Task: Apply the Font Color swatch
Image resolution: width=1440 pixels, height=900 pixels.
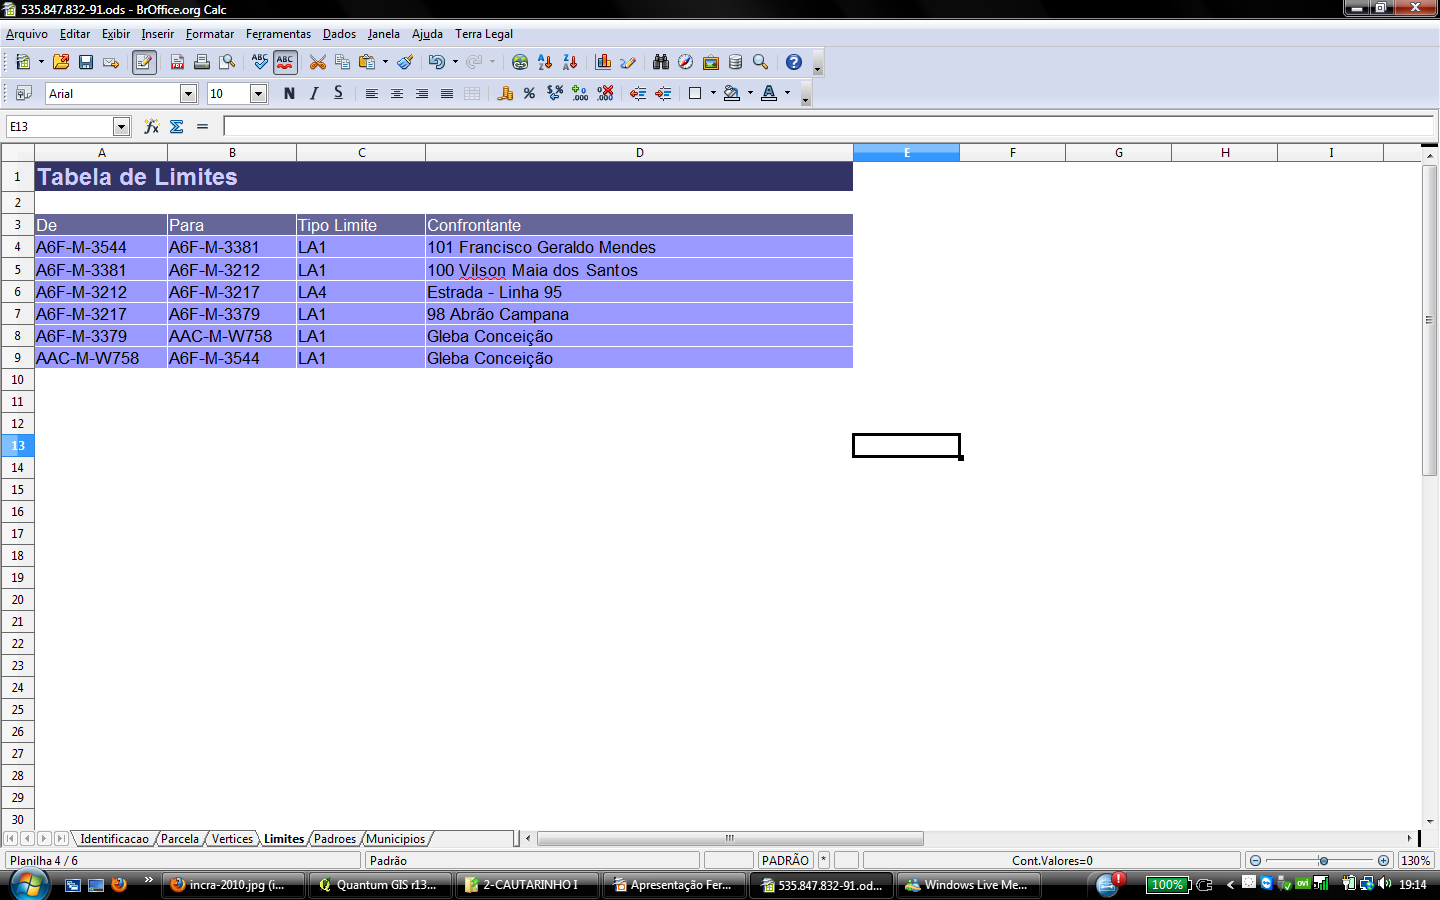Action: click(x=769, y=93)
